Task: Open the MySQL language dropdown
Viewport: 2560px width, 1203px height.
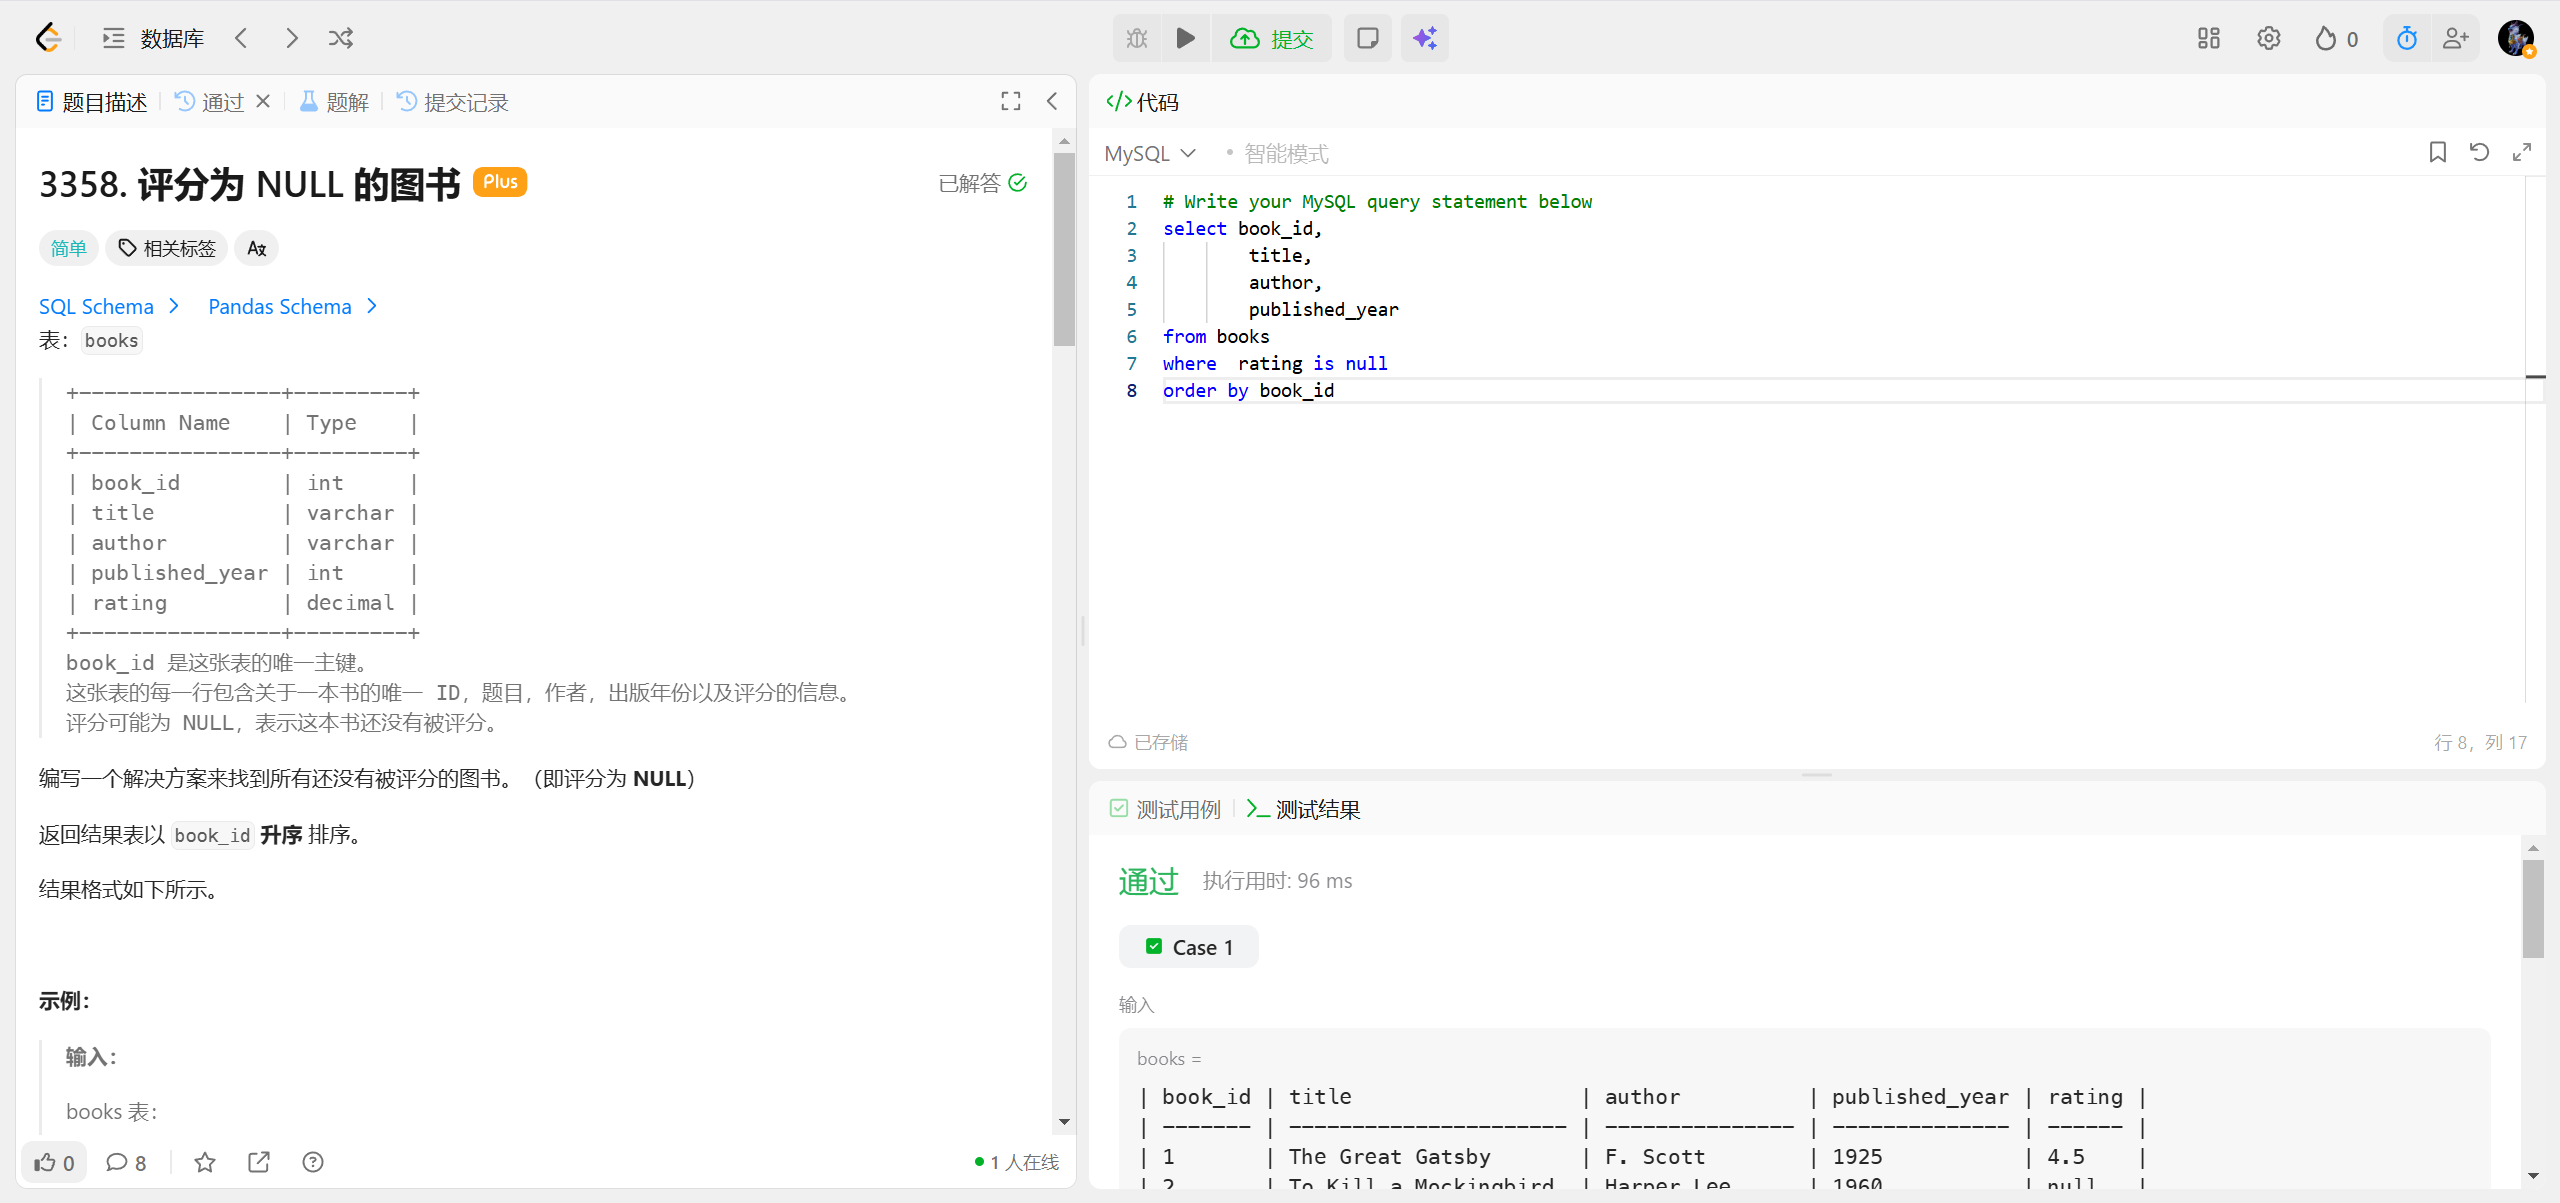Action: tap(1150, 153)
